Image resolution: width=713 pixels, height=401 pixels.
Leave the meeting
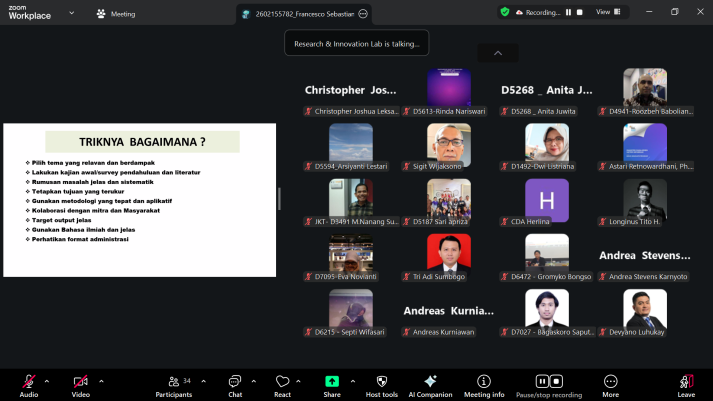pos(686,382)
